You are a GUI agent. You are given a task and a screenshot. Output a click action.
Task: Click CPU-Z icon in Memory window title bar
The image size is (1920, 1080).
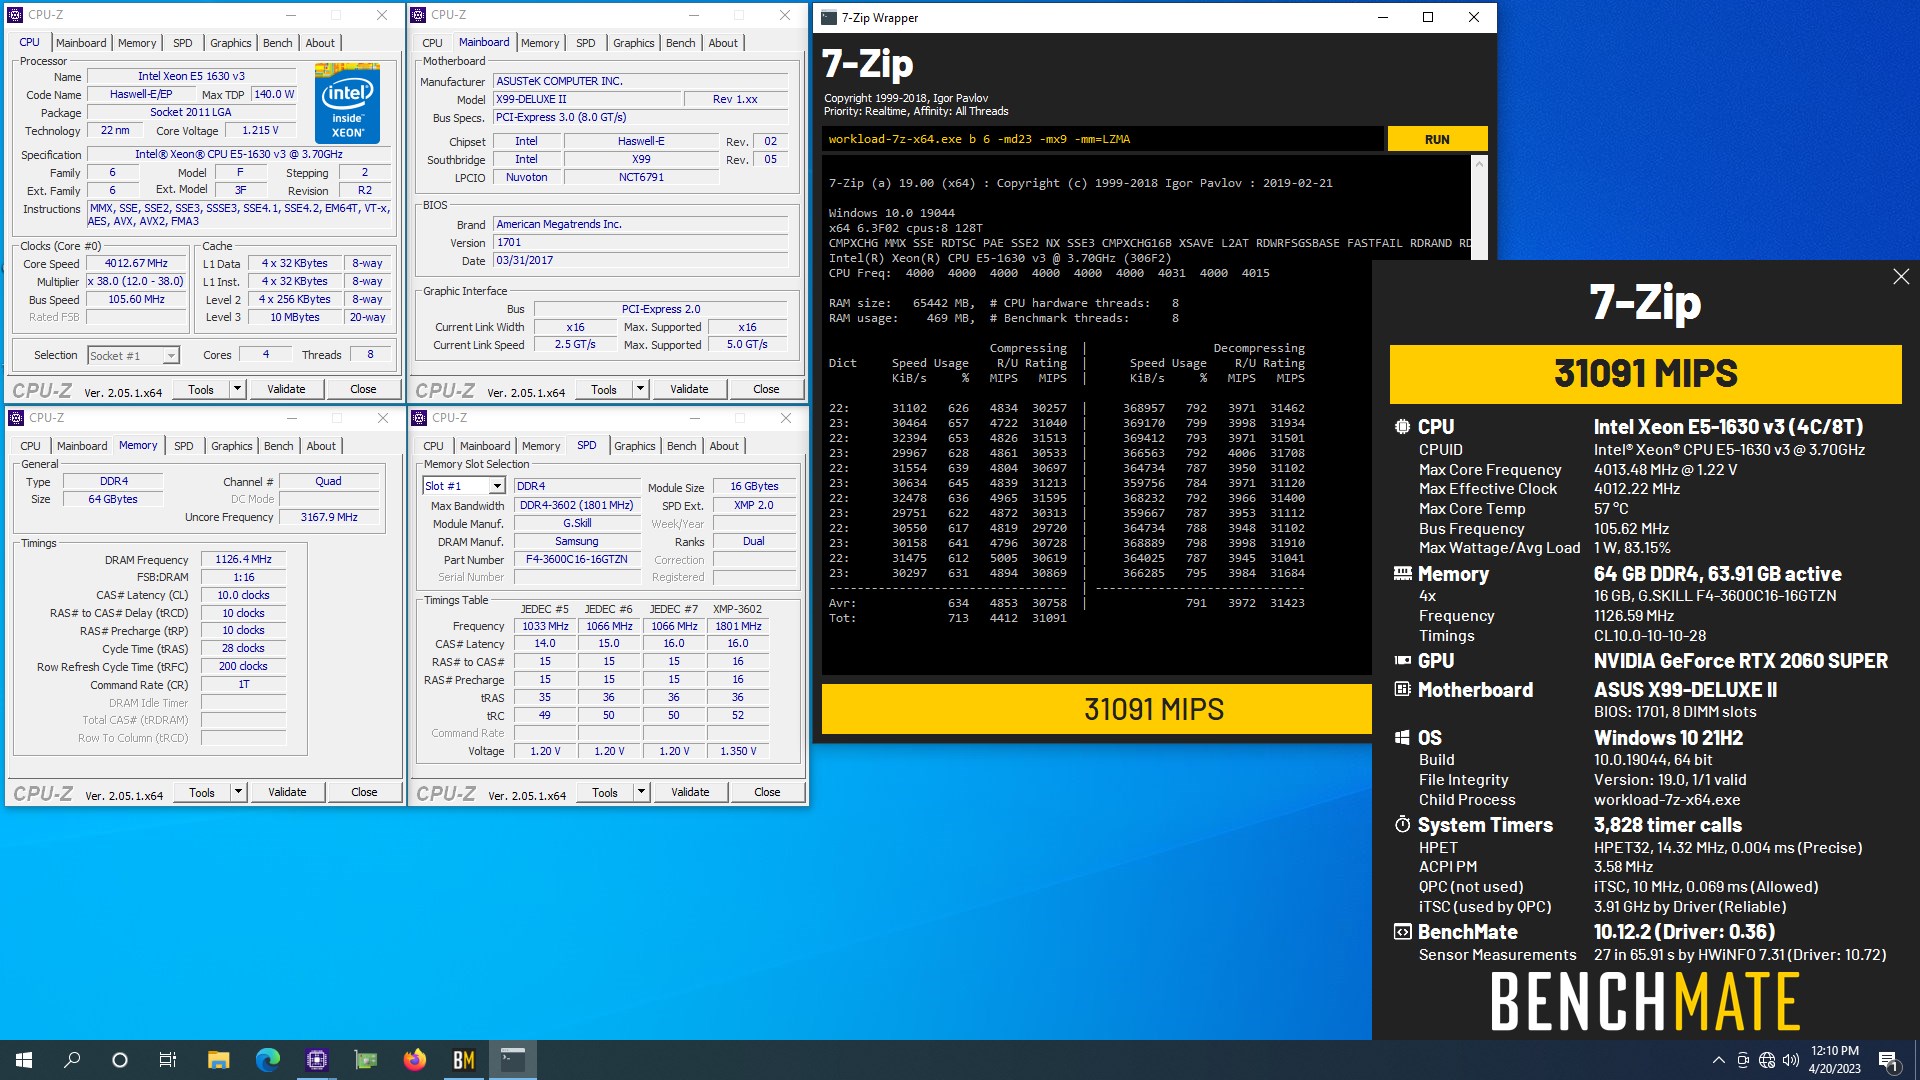pyautogui.click(x=16, y=418)
